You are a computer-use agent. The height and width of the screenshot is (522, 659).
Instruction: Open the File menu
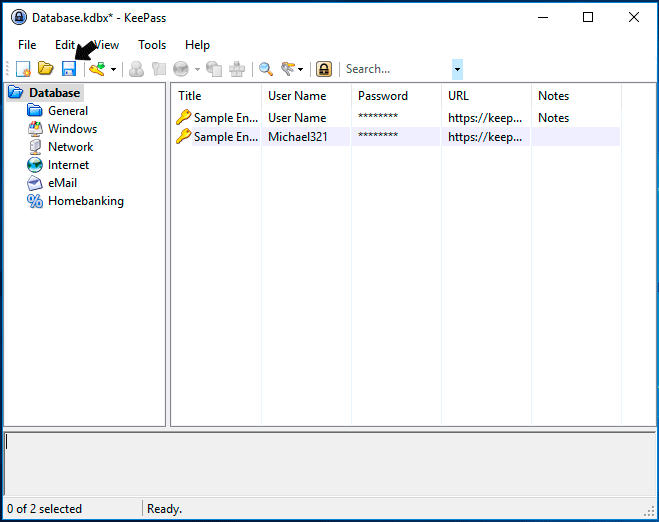(x=27, y=45)
